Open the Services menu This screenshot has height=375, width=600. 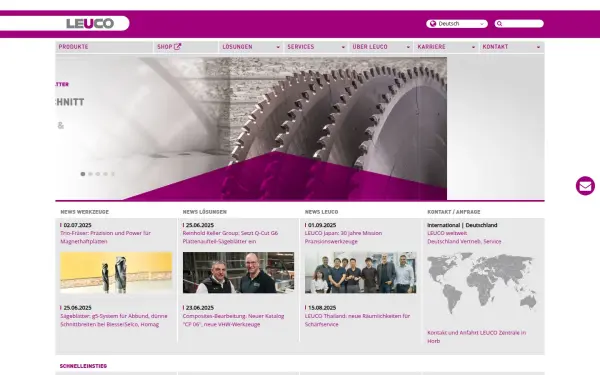click(x=301, y=47)
